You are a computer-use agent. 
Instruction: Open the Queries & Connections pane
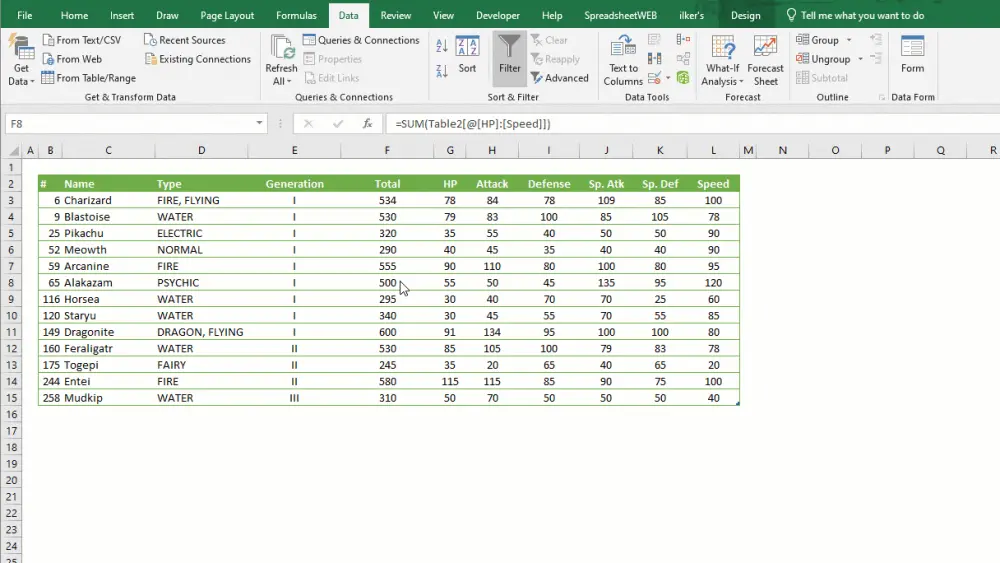pos(362,40)
